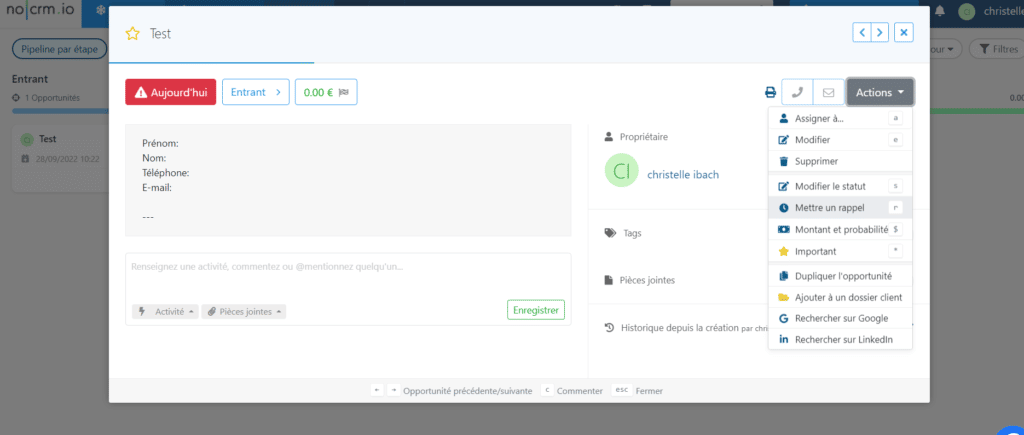Viewport: 1024px width, 435px height.
Task: Click the CI owner avatar
Action: [x=622, y=170]
